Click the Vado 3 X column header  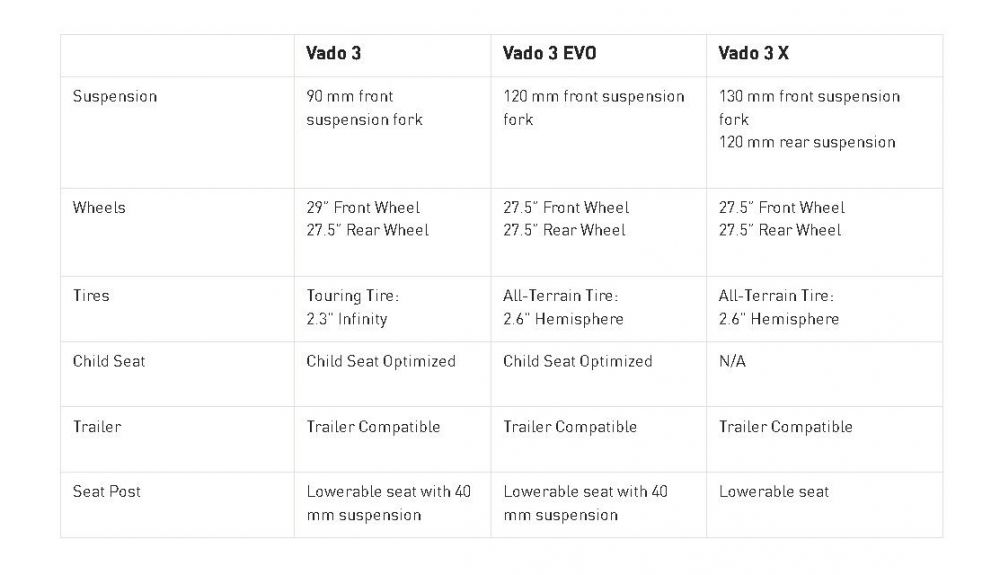753,54
